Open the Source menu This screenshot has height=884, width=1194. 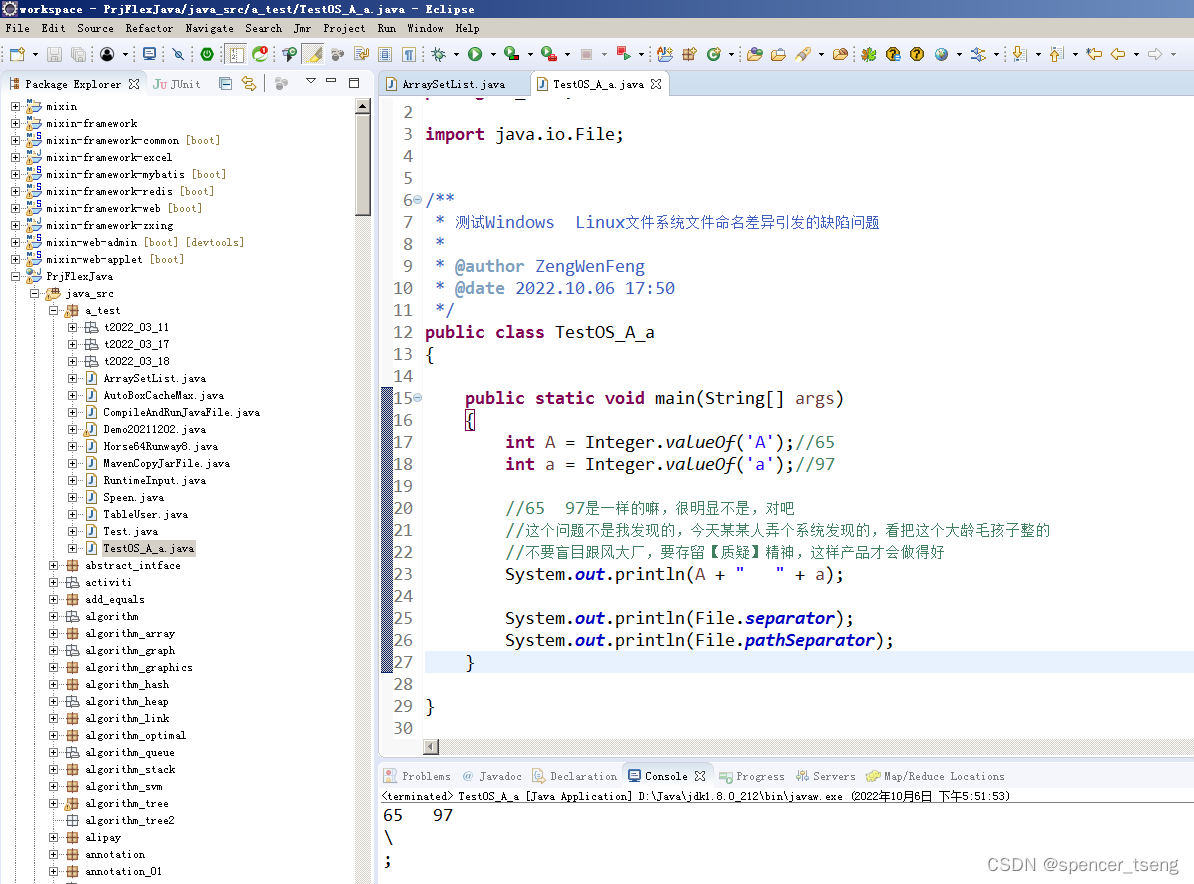click(95, 28)
